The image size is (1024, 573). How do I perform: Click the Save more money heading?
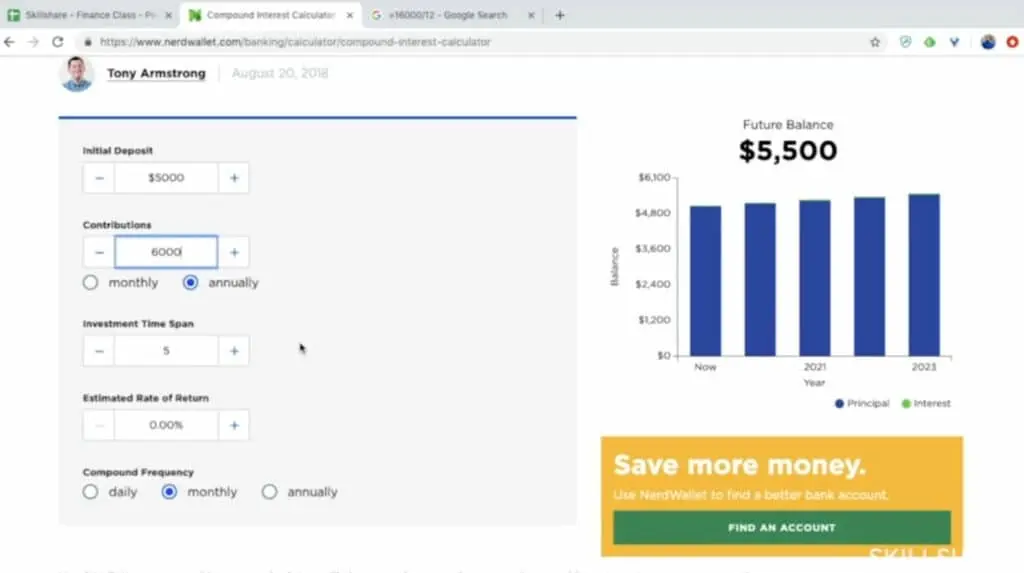click(x=739, y=465)
